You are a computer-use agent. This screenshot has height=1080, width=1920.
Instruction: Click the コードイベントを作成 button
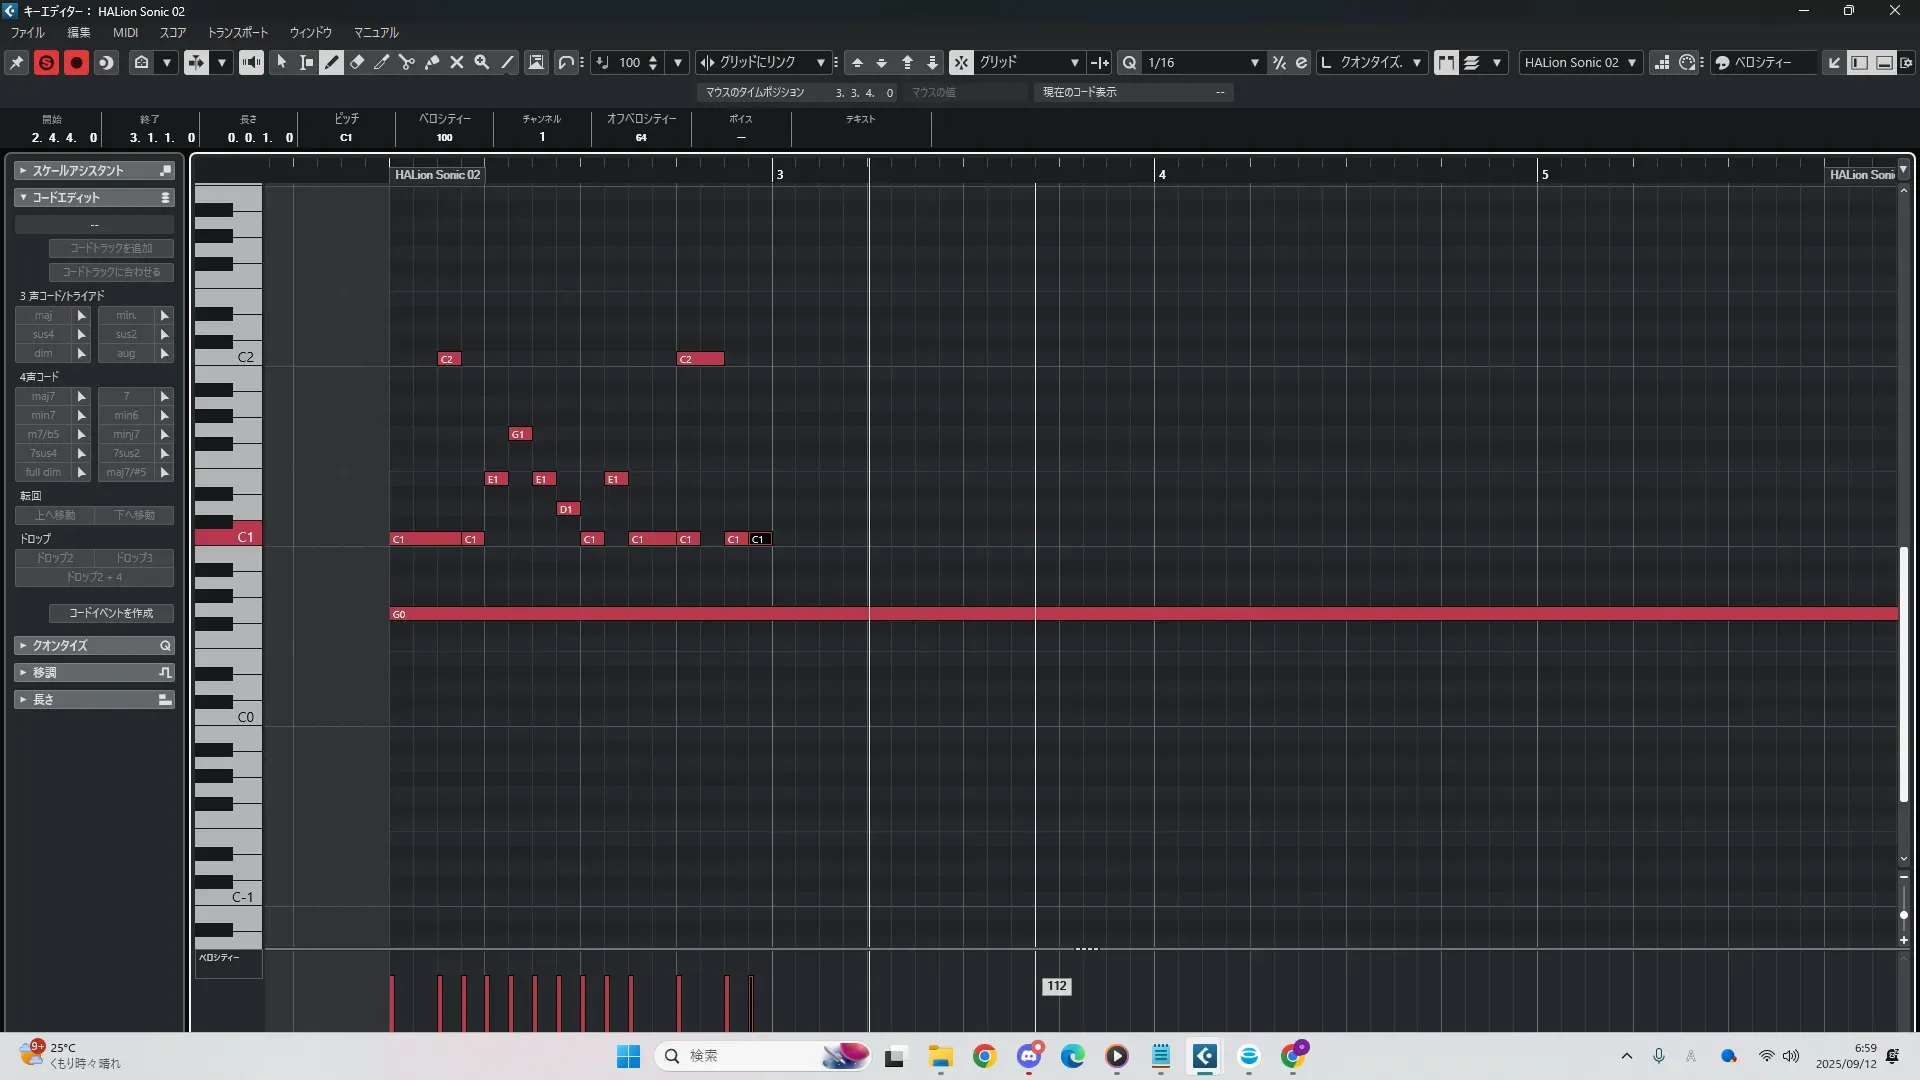pos(111,613)
